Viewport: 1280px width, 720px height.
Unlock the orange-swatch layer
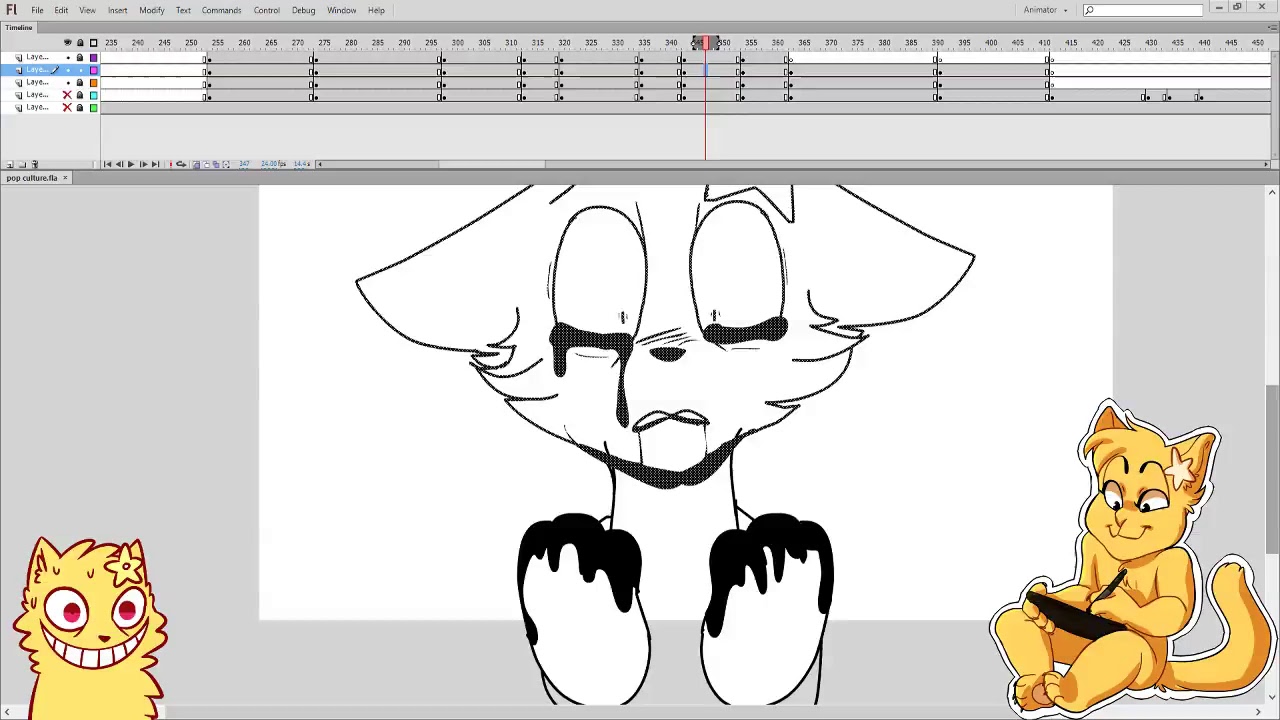[80, 82]
